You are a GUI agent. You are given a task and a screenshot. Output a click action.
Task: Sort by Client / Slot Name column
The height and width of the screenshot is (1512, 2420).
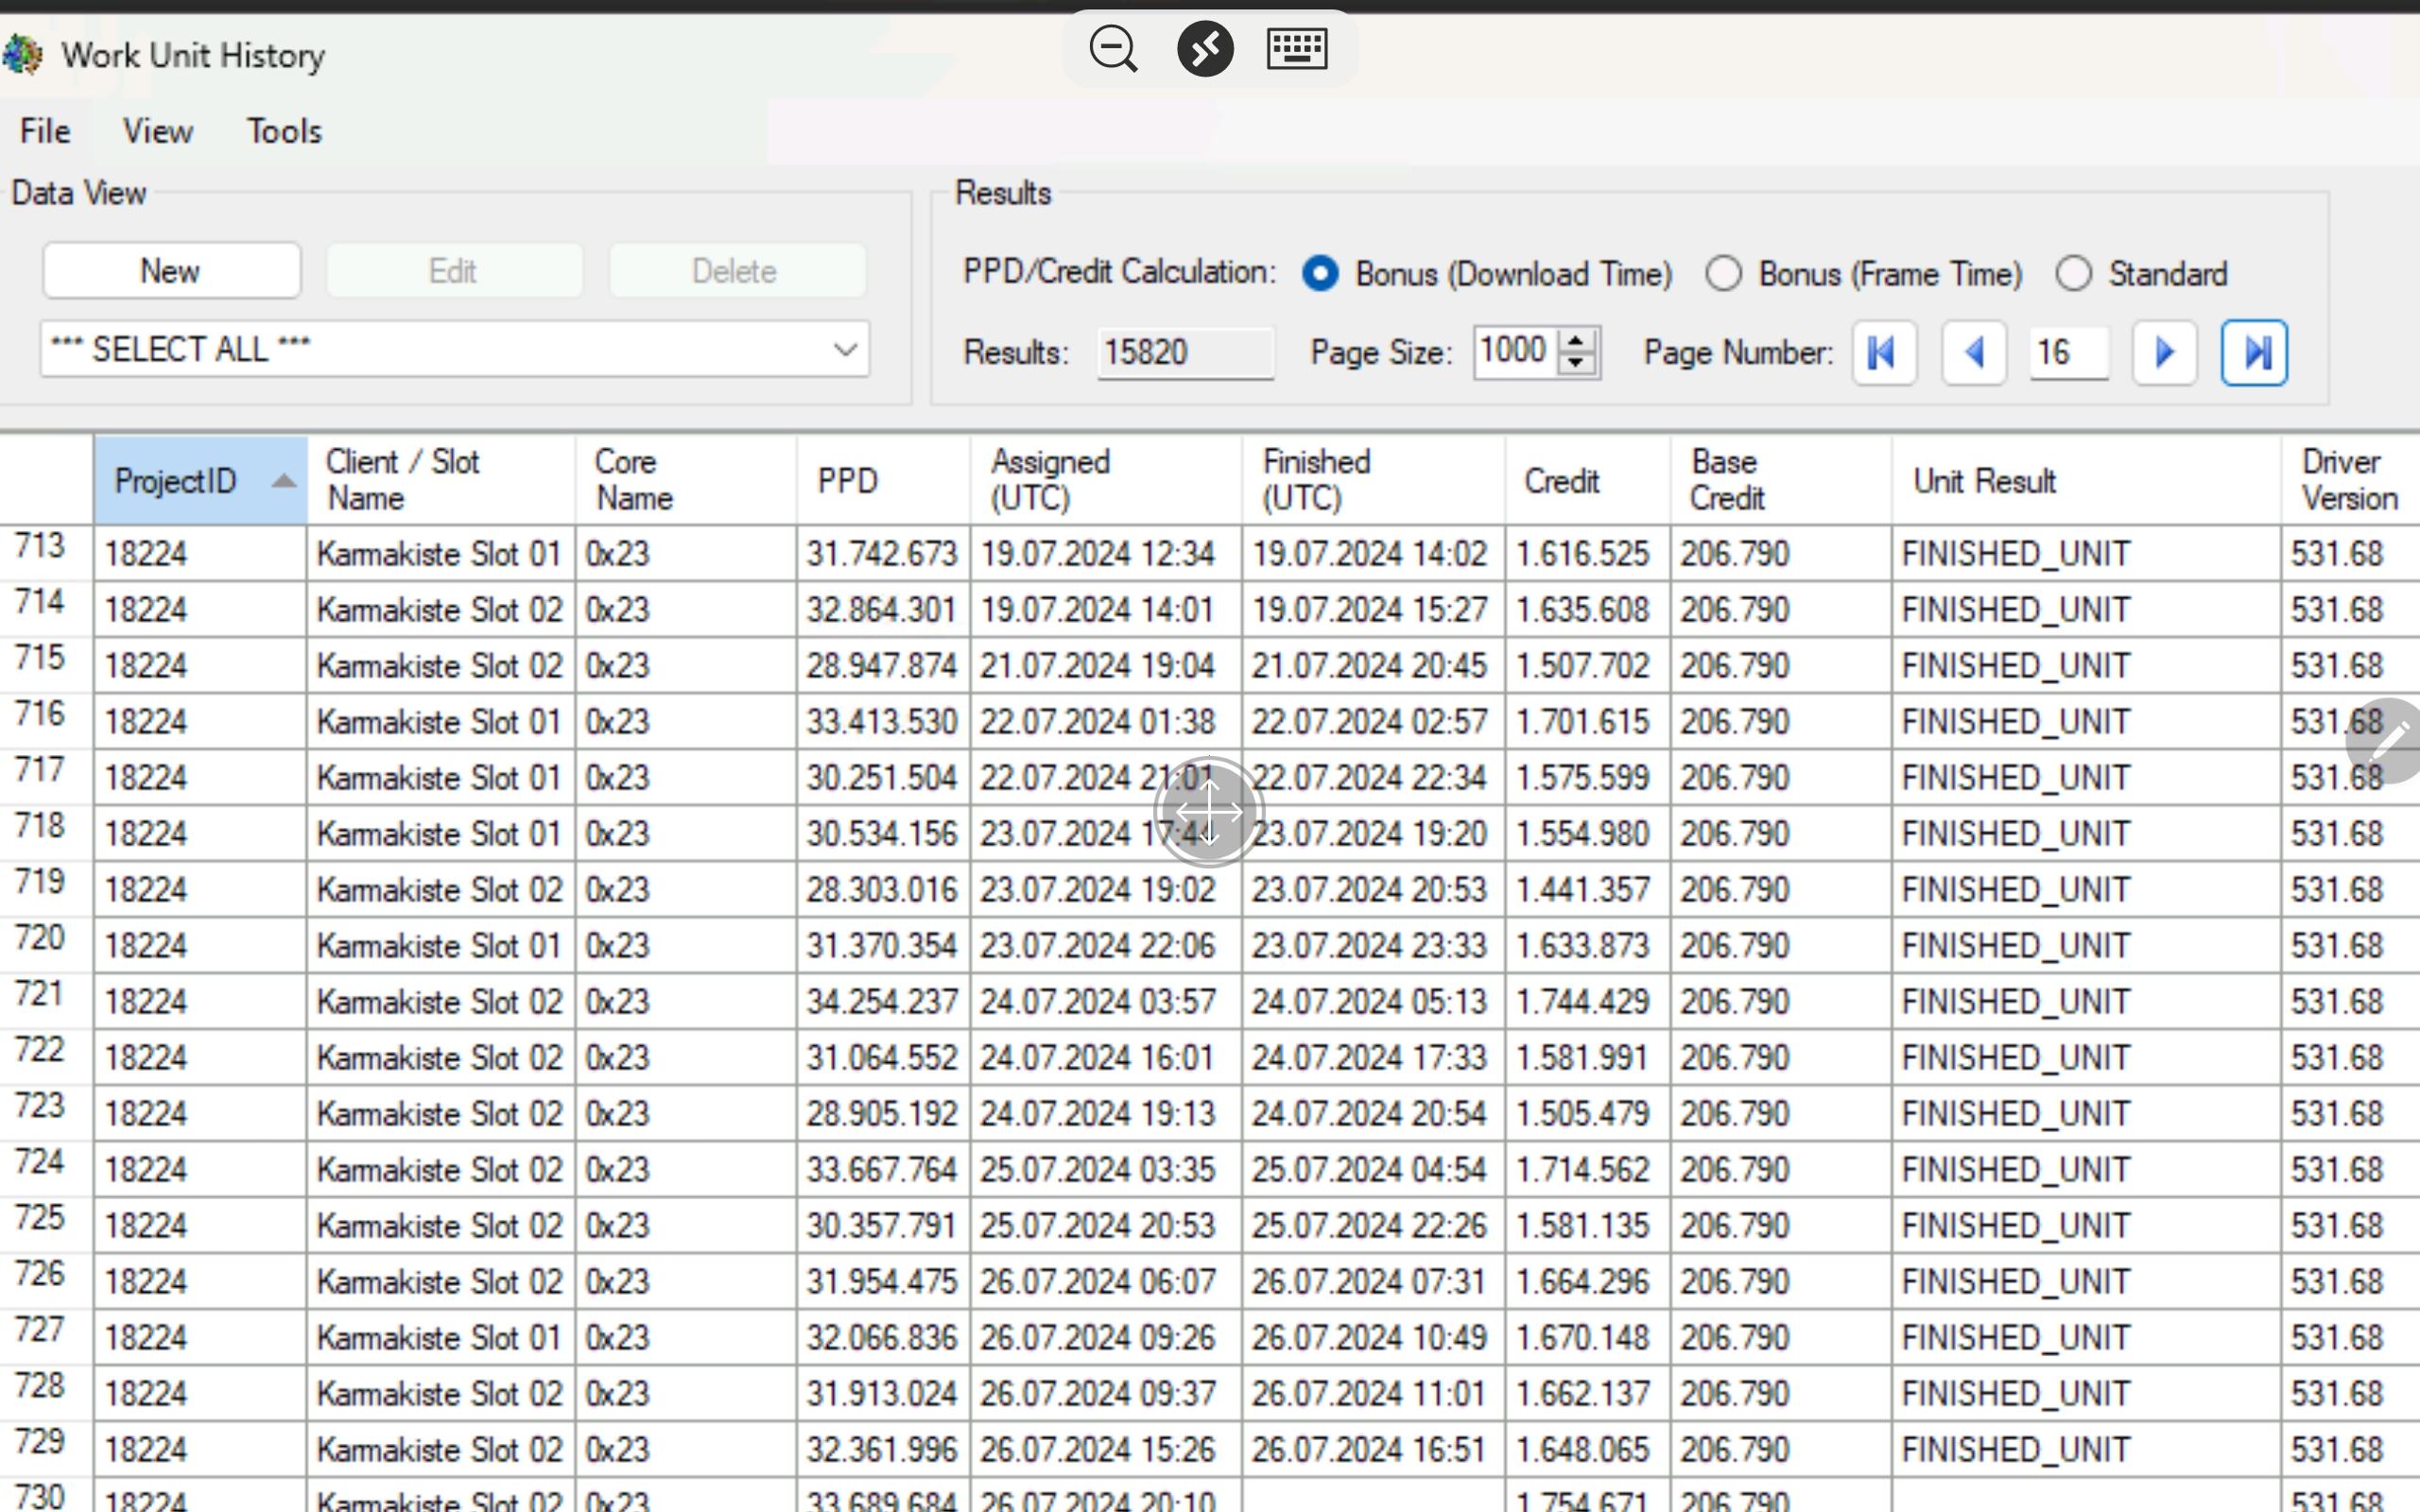coord(441,480)
